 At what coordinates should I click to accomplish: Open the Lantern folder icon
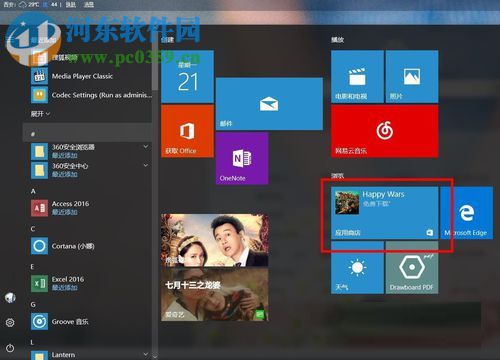point(39,355)
